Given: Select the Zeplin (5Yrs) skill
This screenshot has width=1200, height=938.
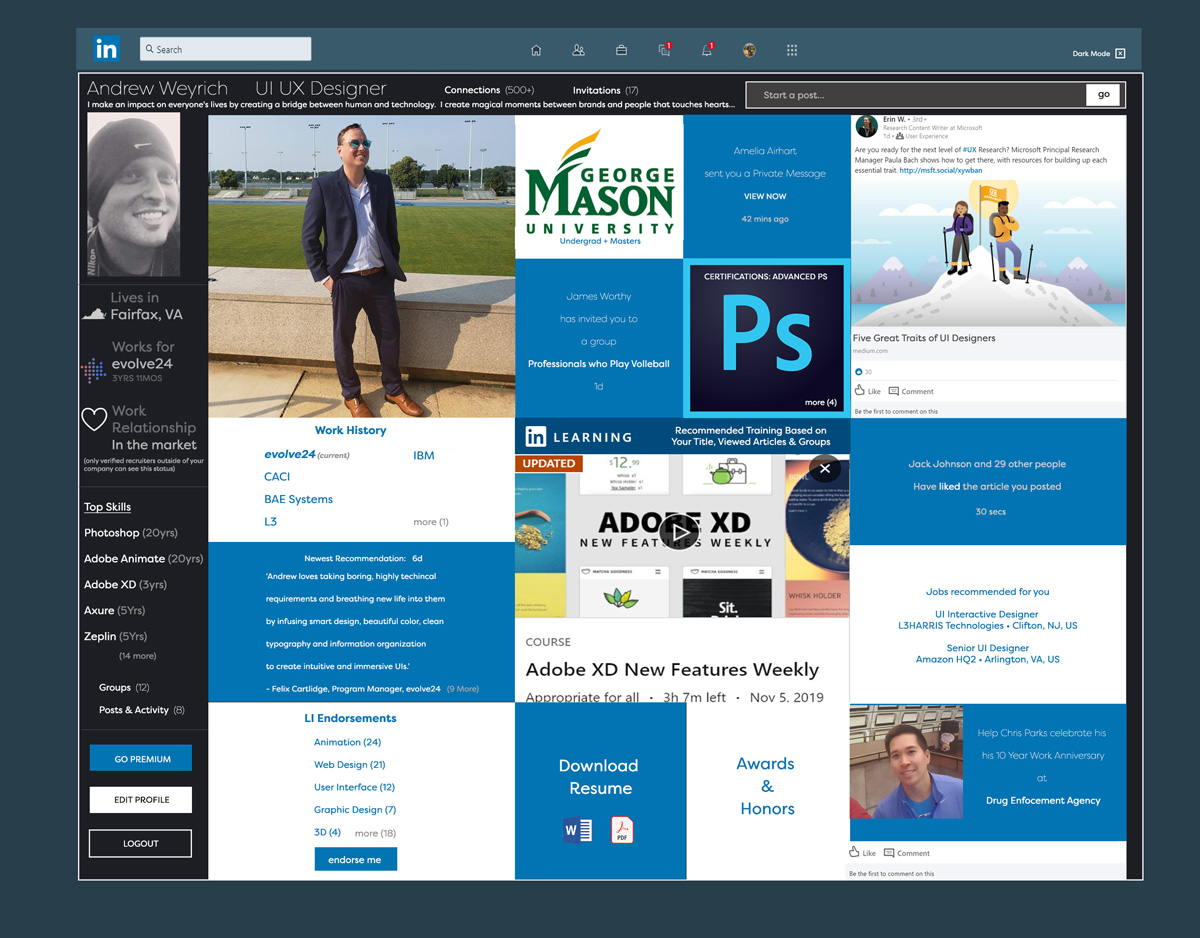Looking at the screenshot, I should (115, 636).
